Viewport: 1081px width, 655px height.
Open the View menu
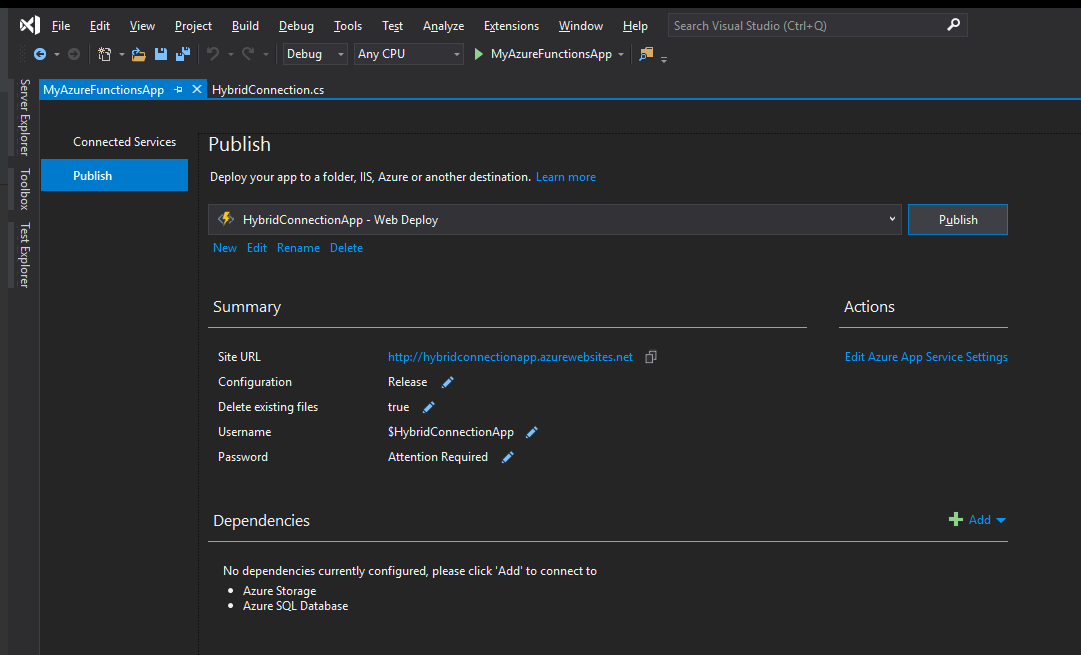pyautogui.click(x=142, y=26)
